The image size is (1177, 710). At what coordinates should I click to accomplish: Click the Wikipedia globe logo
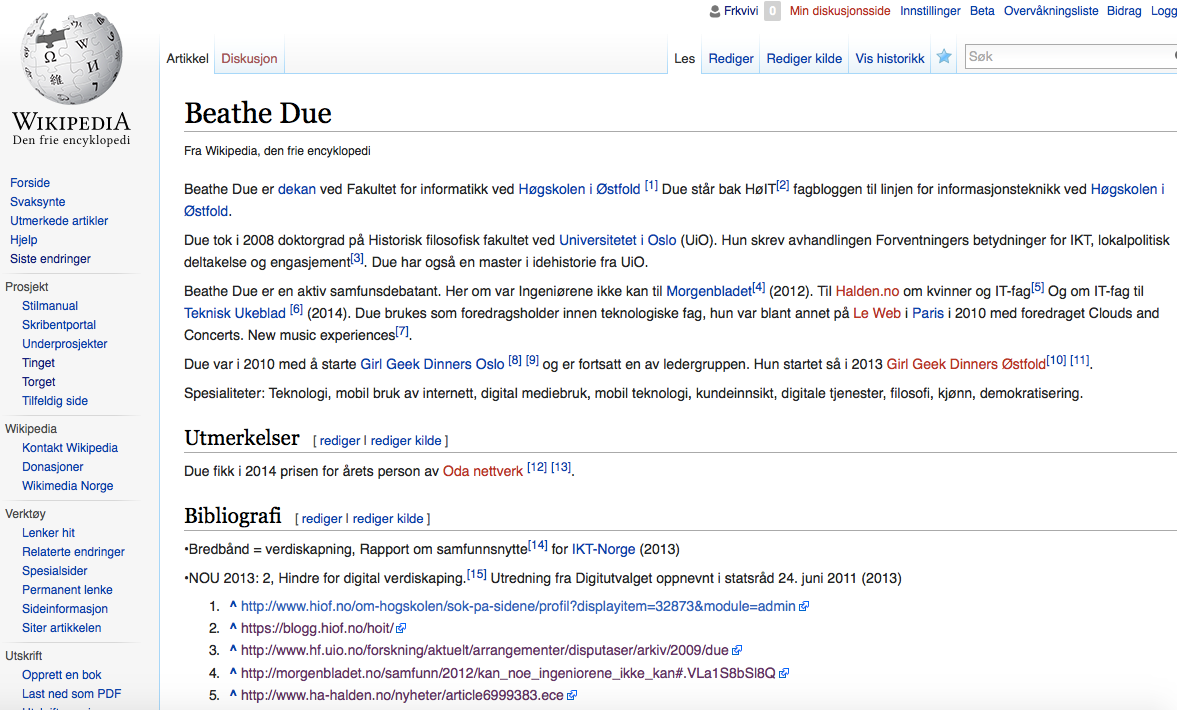tap(71, 59)
